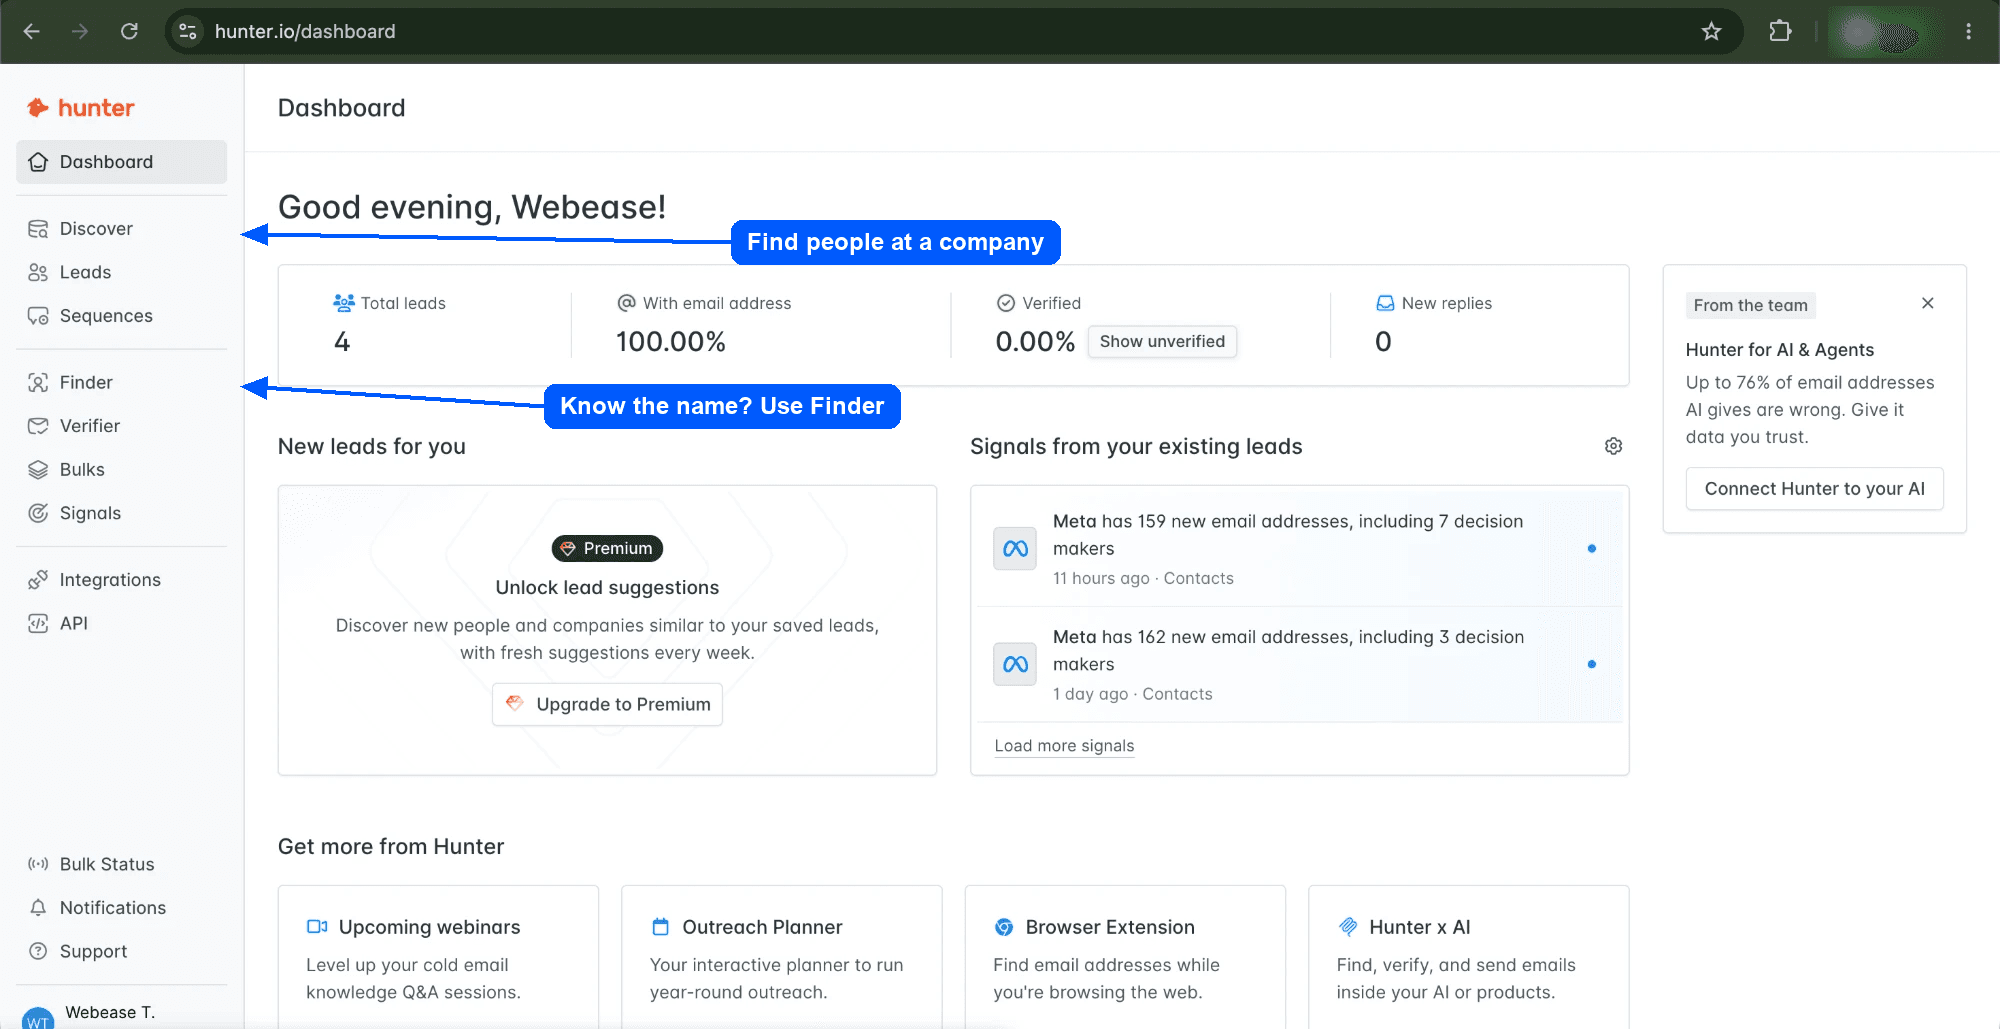
Task: Click Meta logo on 11 hours ago signal
Action: pos(1015,549)
